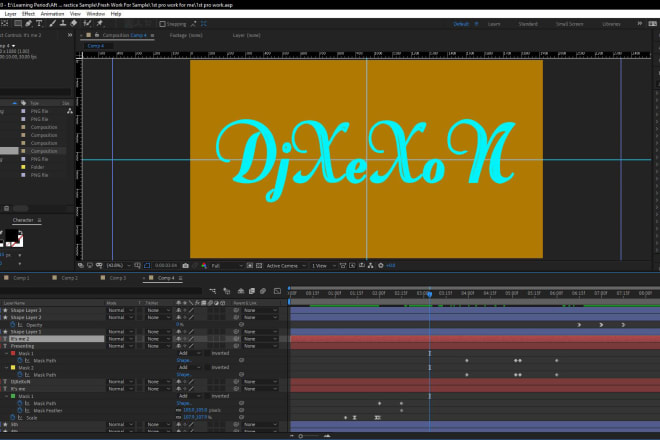
Task: Open Active Camera view dropdown
Action: [x=286, y=266]
